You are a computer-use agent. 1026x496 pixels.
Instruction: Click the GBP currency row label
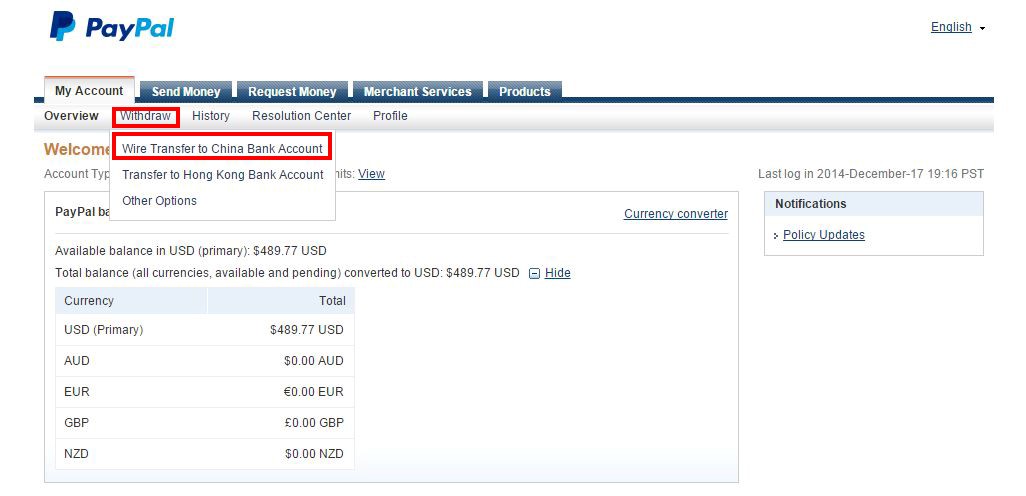(x=77, y=423)
